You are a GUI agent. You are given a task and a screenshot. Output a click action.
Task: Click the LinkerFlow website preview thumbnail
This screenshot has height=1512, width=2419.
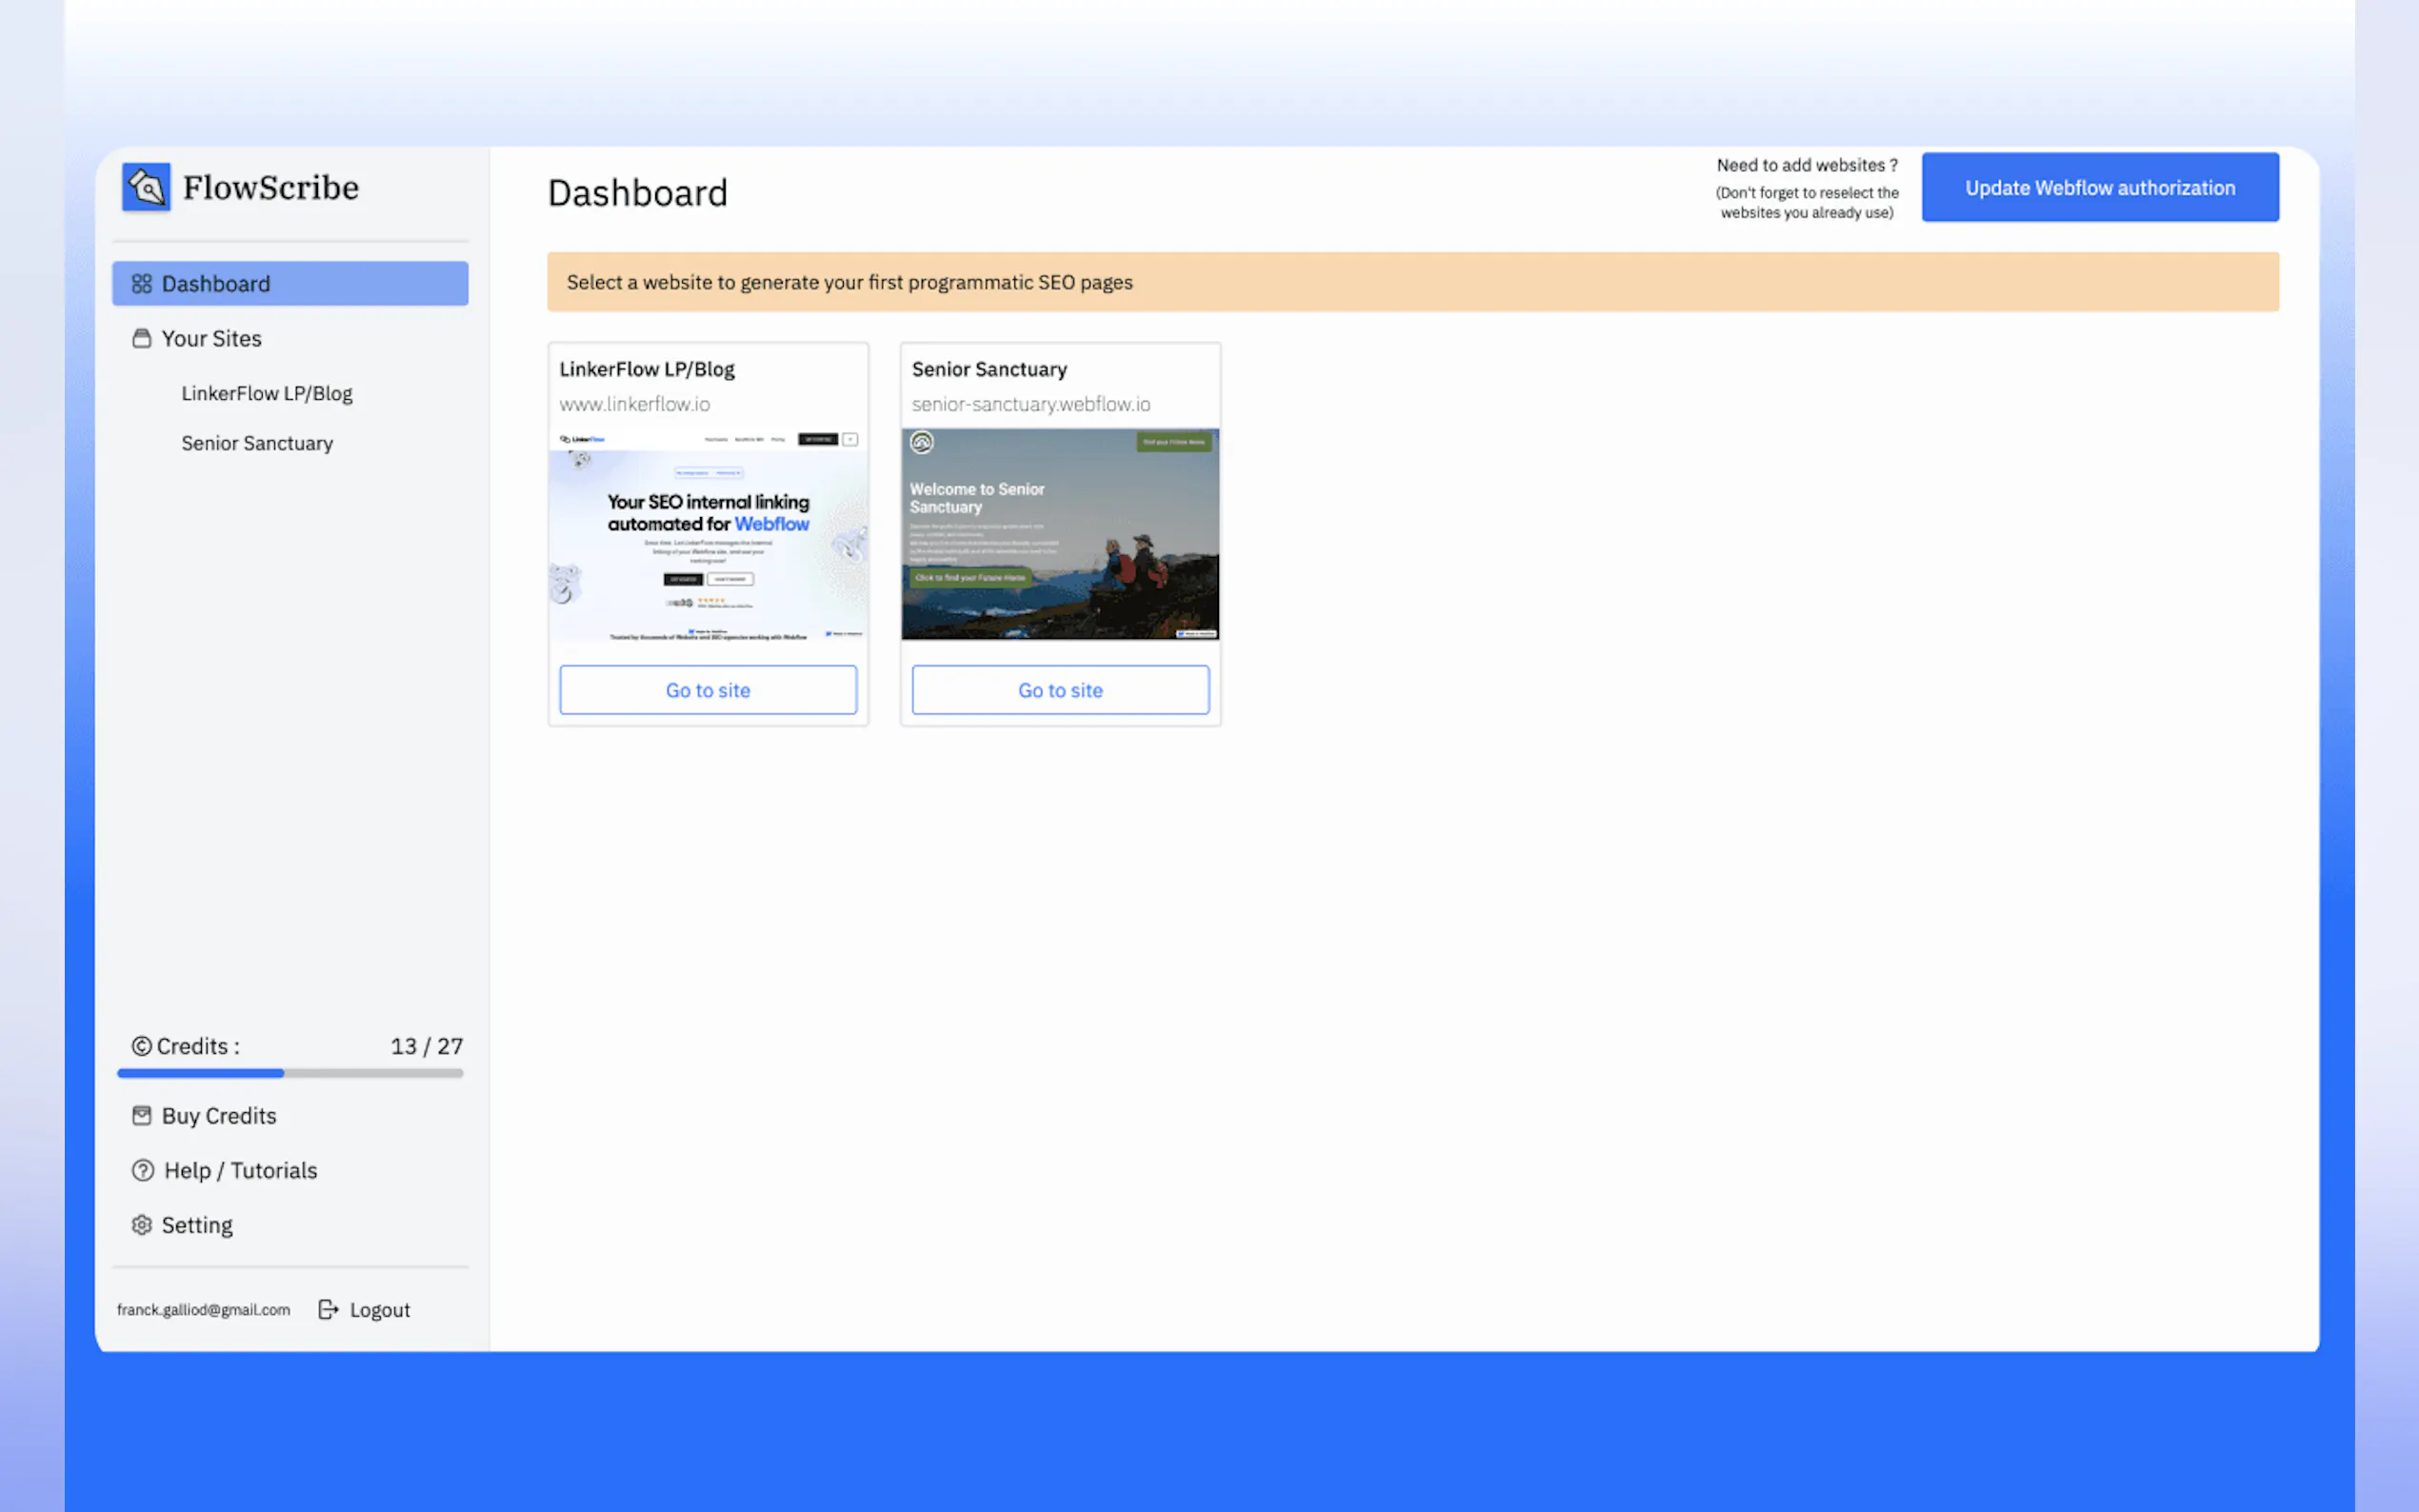click(x=707, y=535)
